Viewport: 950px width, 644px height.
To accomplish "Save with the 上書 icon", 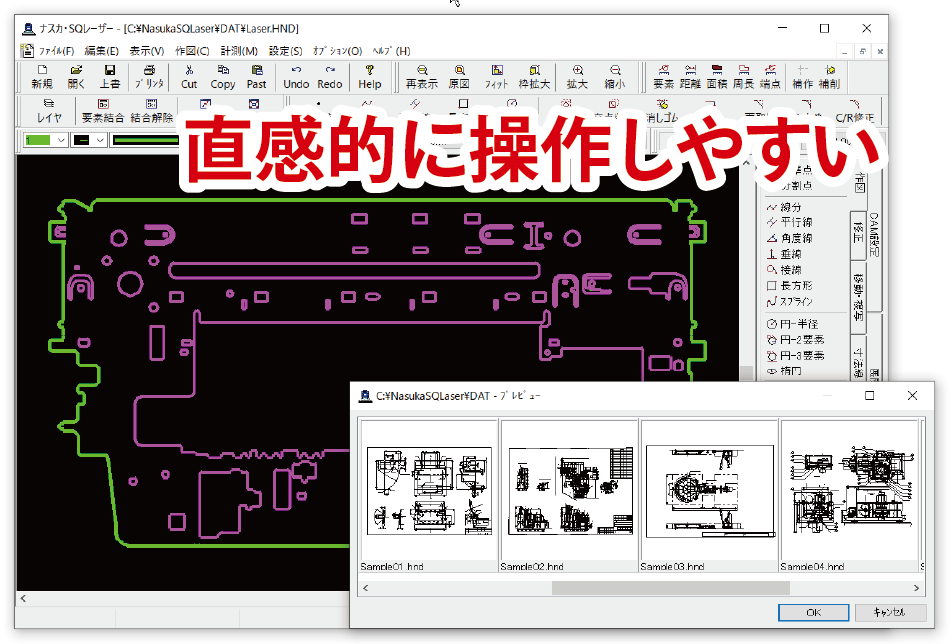I will (110, 77).
